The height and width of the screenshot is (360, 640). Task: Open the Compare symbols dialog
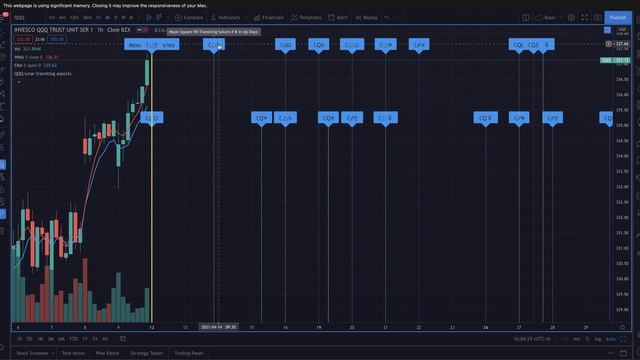(189, 18)
